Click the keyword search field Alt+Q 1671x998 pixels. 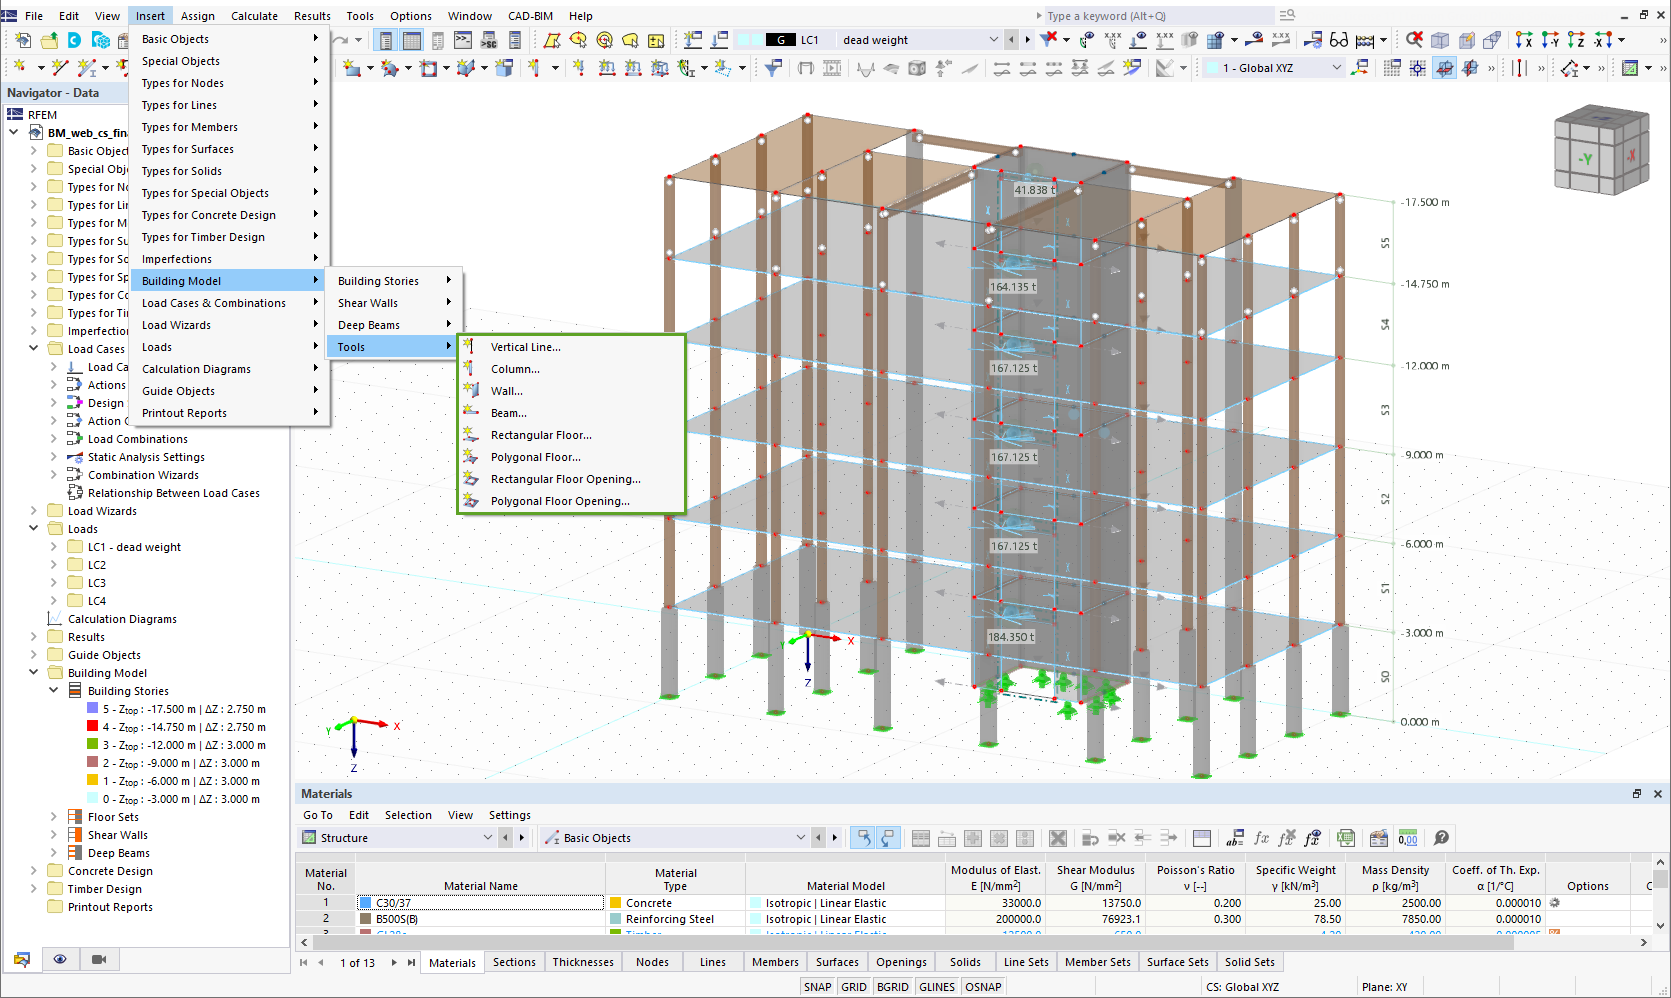[1150, 15]
